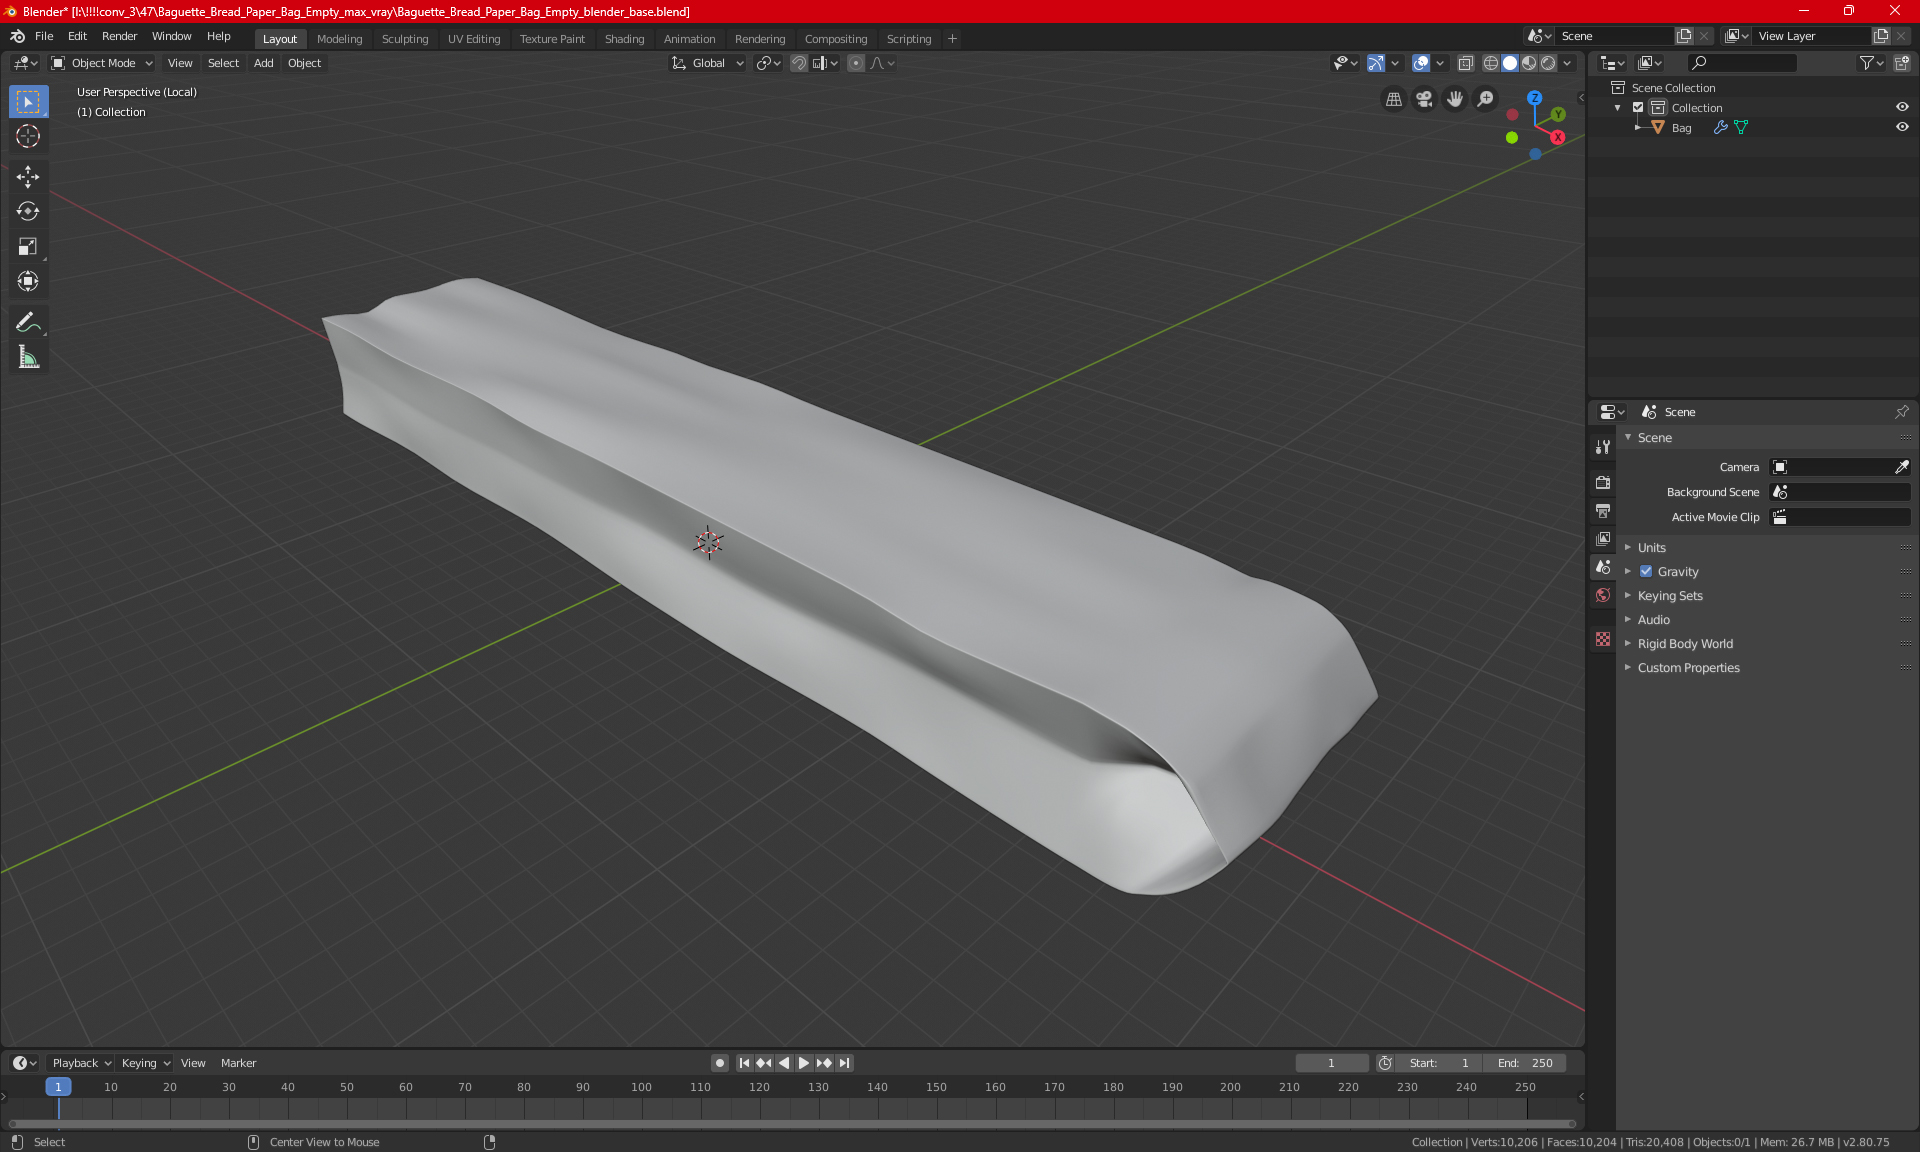Viewport: 1920px width, 1152px height.
Task: Play the animation forward
Action: [803, 1063]
